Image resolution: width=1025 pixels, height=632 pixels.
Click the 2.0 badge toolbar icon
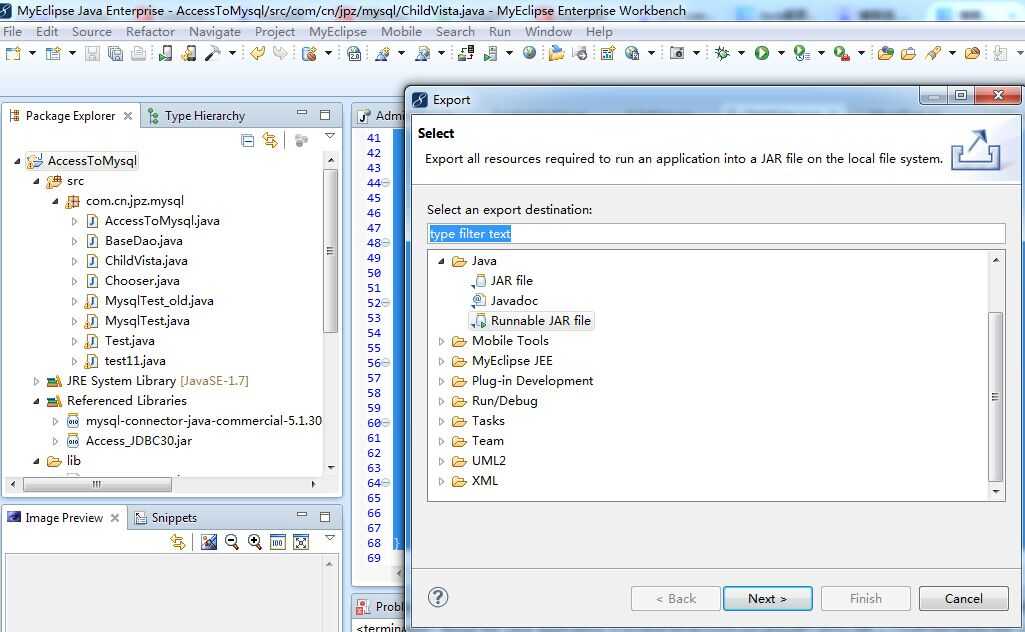pyautogui.click(x=354, y=54)
